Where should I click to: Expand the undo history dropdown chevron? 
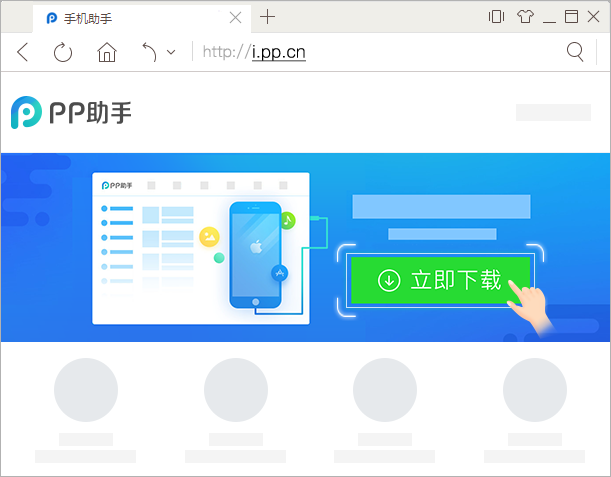[171, 52]
